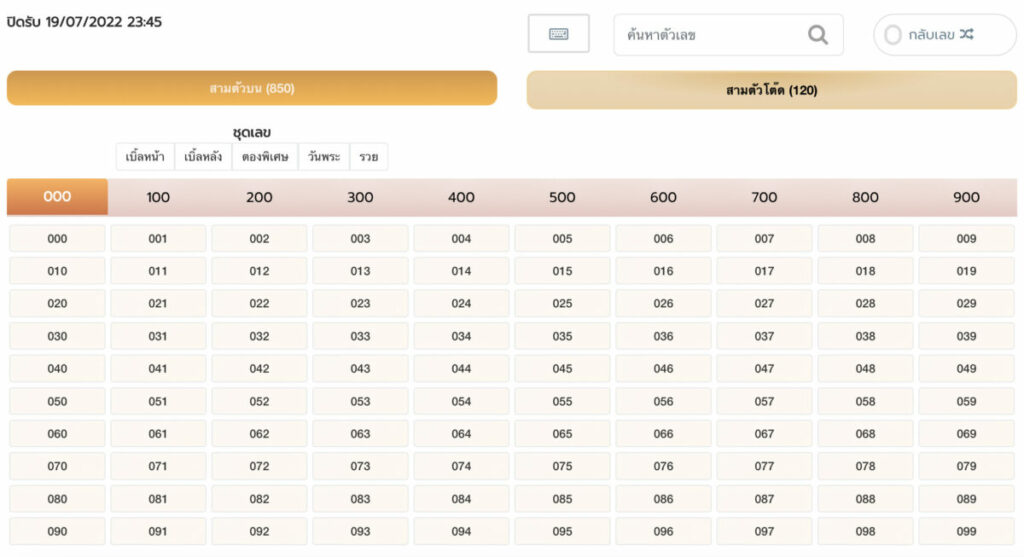
Task: Select number 099 in the grid
Action: 966,531
